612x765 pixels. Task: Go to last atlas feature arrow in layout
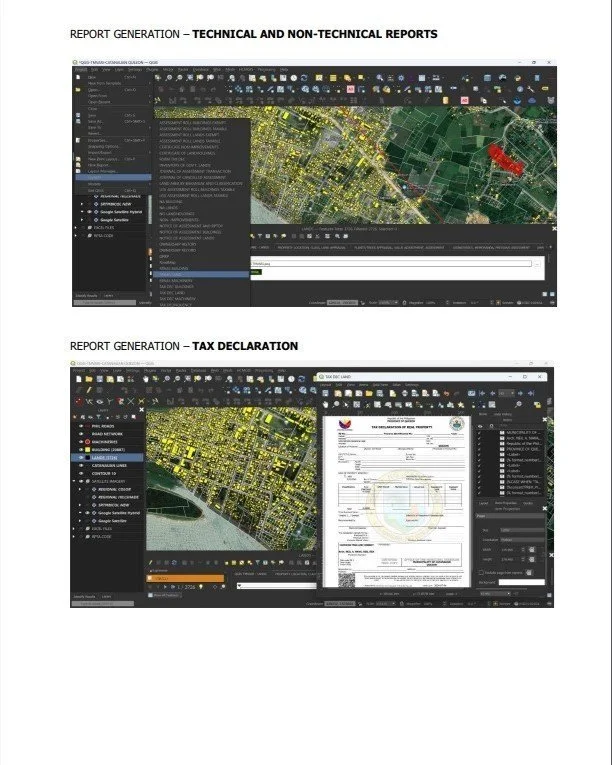[530, 393]
